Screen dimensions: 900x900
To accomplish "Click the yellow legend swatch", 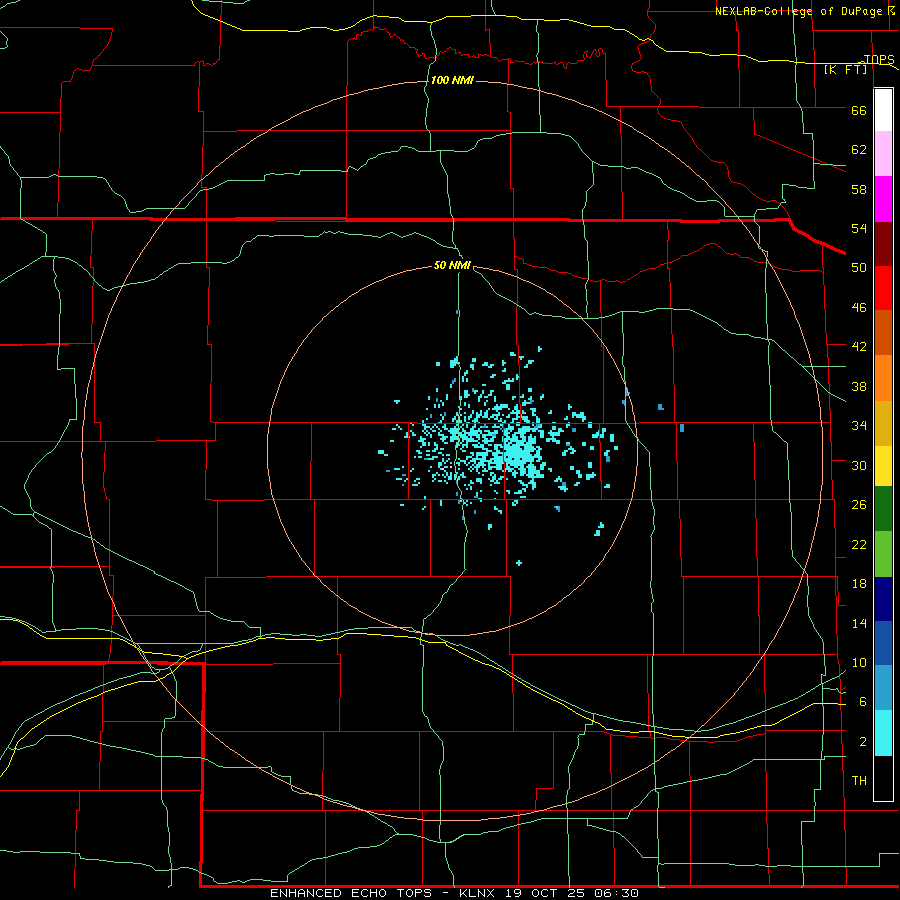I will tap(883, 466).
